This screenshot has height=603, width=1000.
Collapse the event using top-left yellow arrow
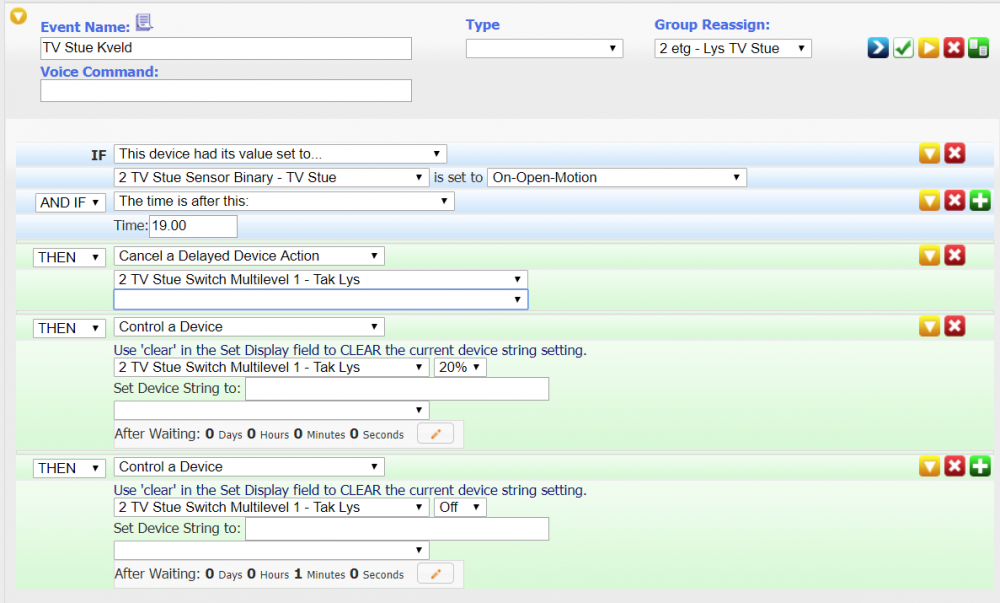tap(18, 16)
